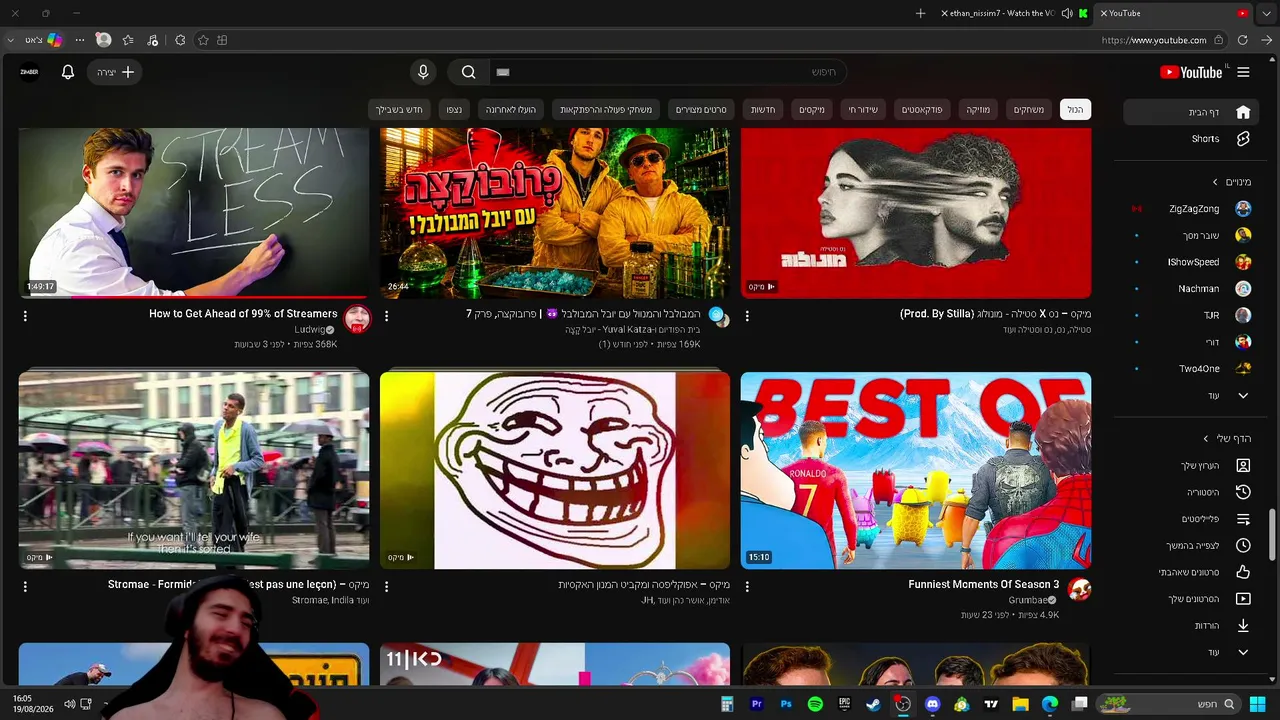
Task: Click the browser address bar URL
Action: [x=1153, y=40]
